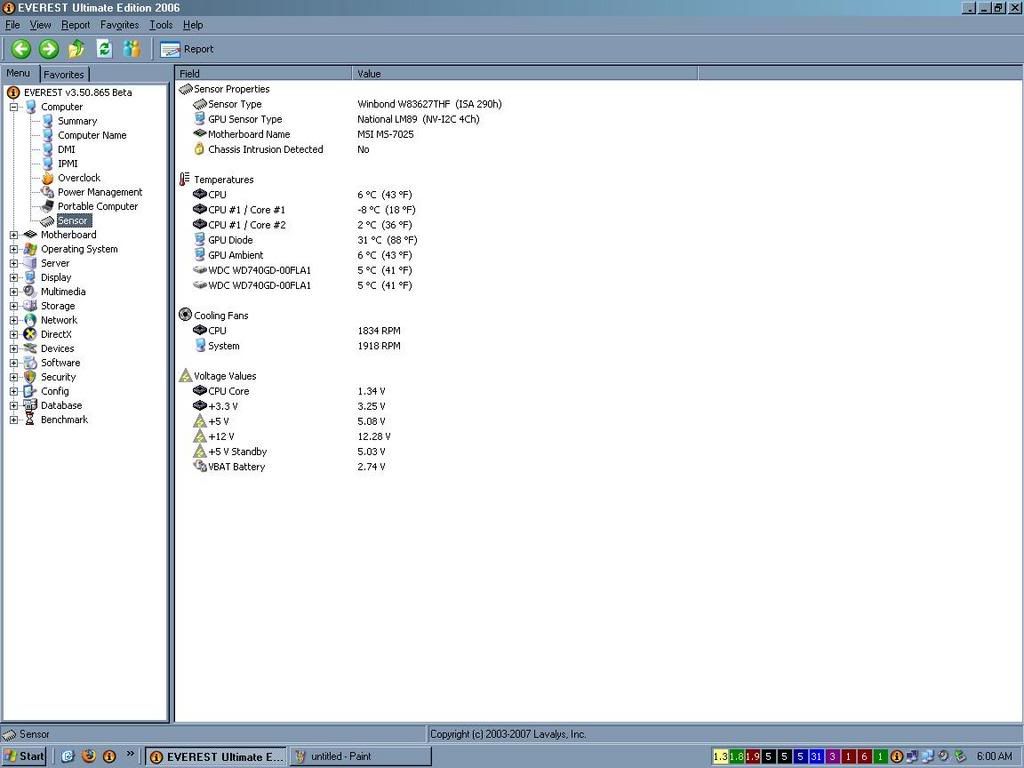The image size is (1024, 768).
Task: Open the View menu
Action: 40,25
